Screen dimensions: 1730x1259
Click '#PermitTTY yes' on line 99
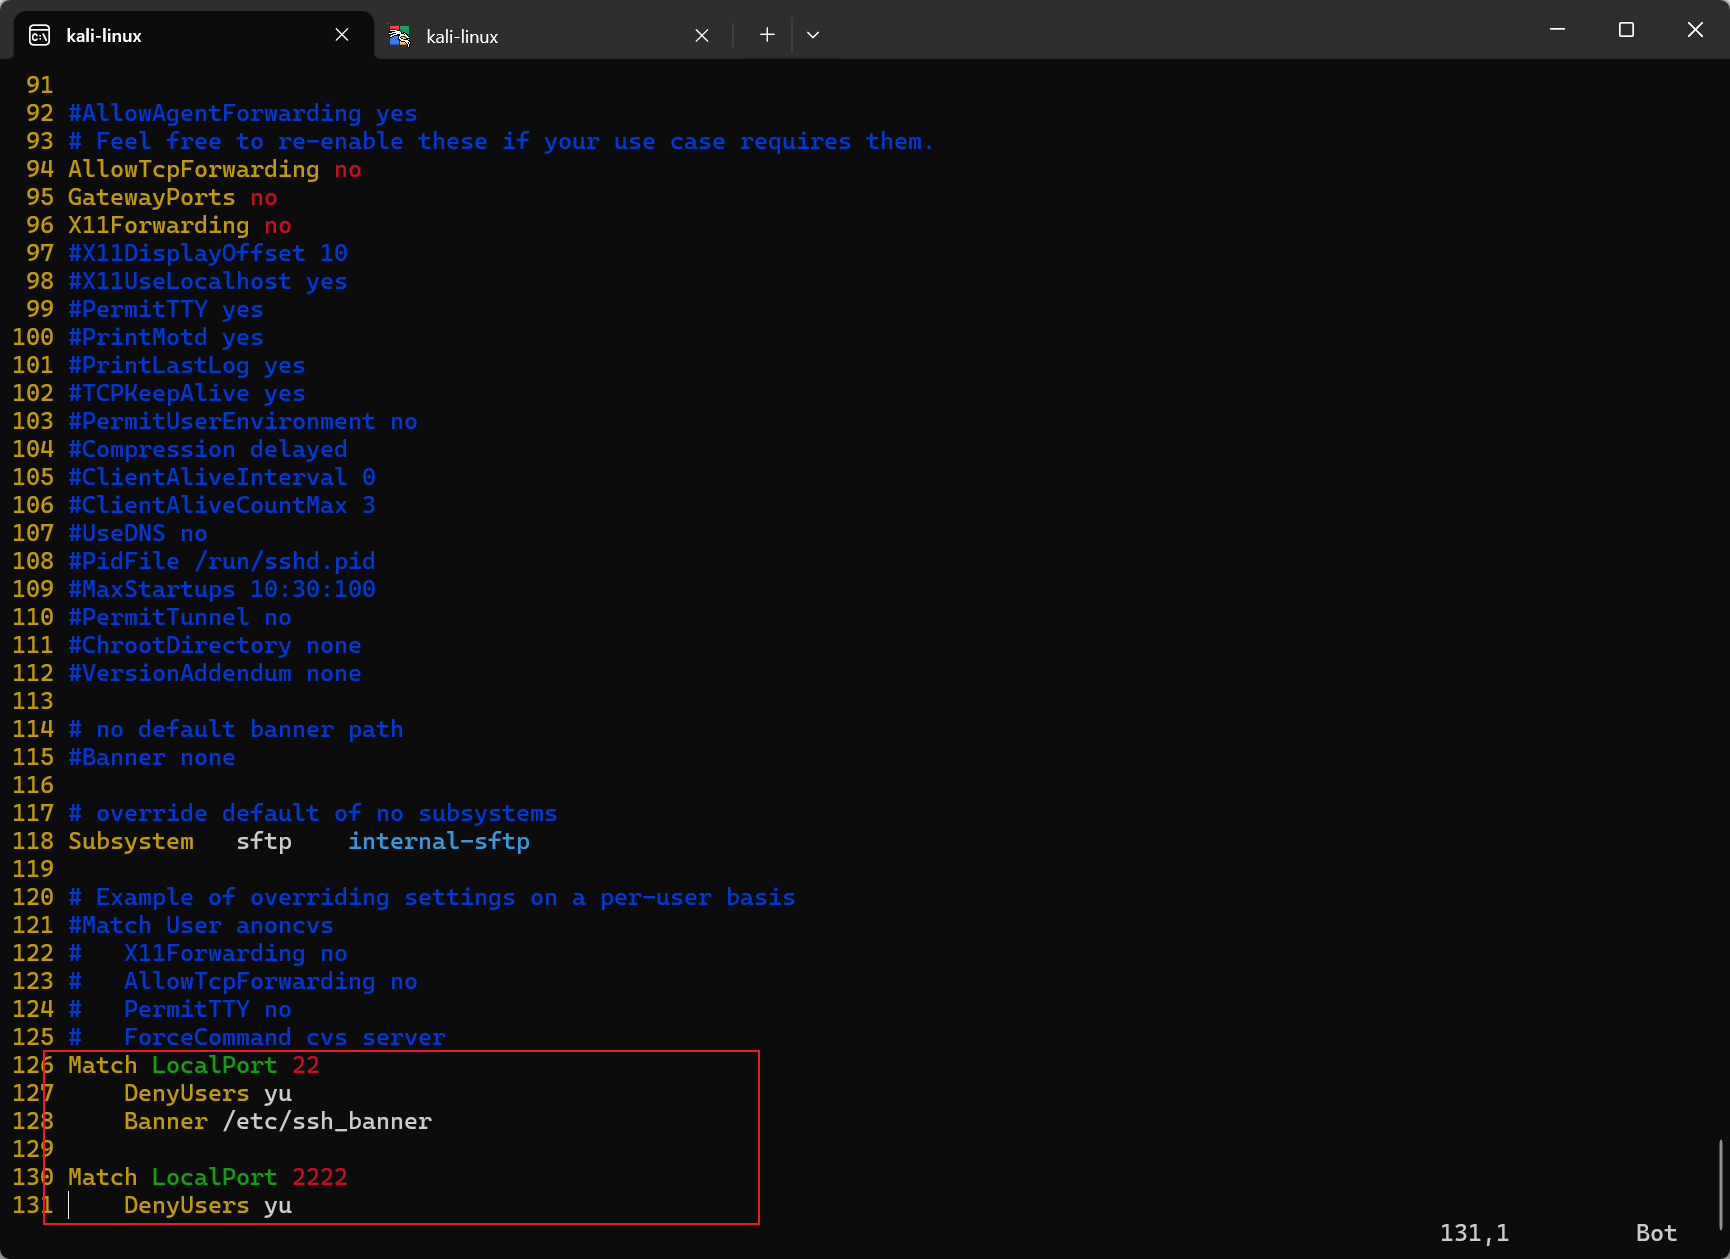coord(166,310)
